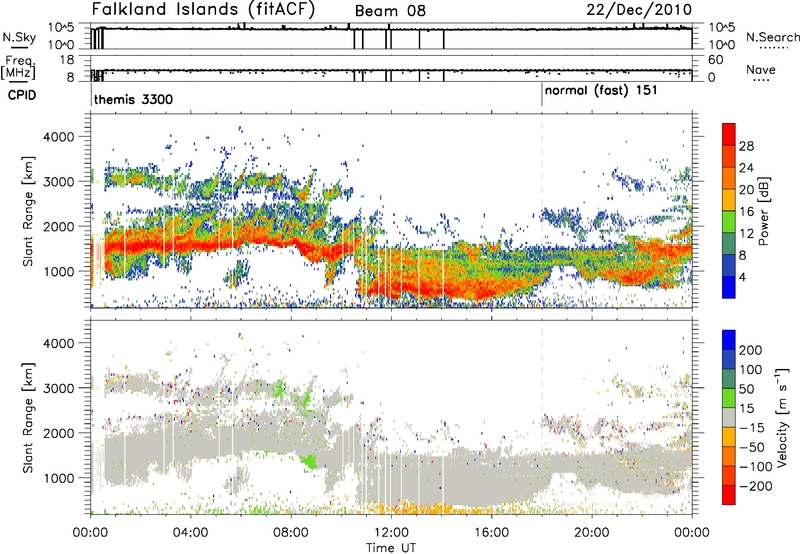Click the "18" frequency axis tick label
Viewport: 800px width, 554px height.
67,60
